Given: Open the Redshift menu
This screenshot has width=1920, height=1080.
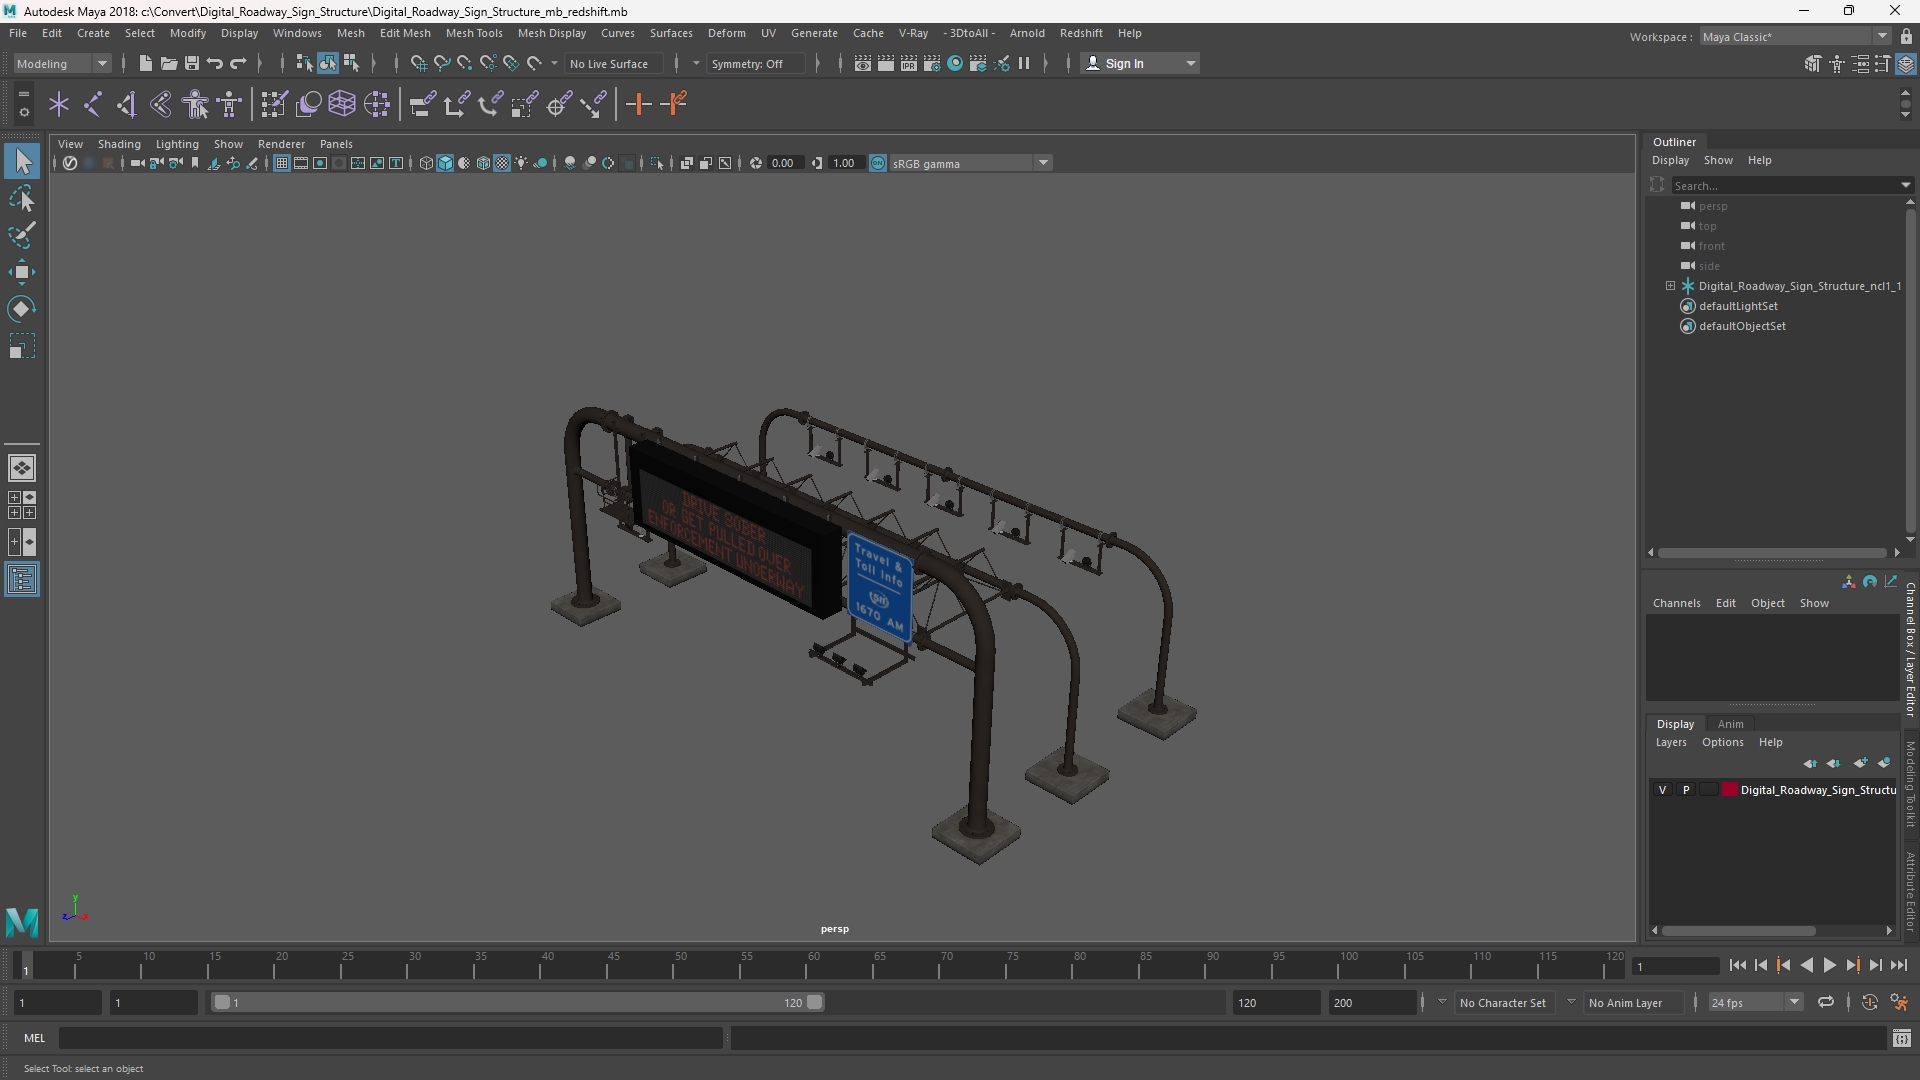Looking at the screenshot, I should click(1080, 33).
